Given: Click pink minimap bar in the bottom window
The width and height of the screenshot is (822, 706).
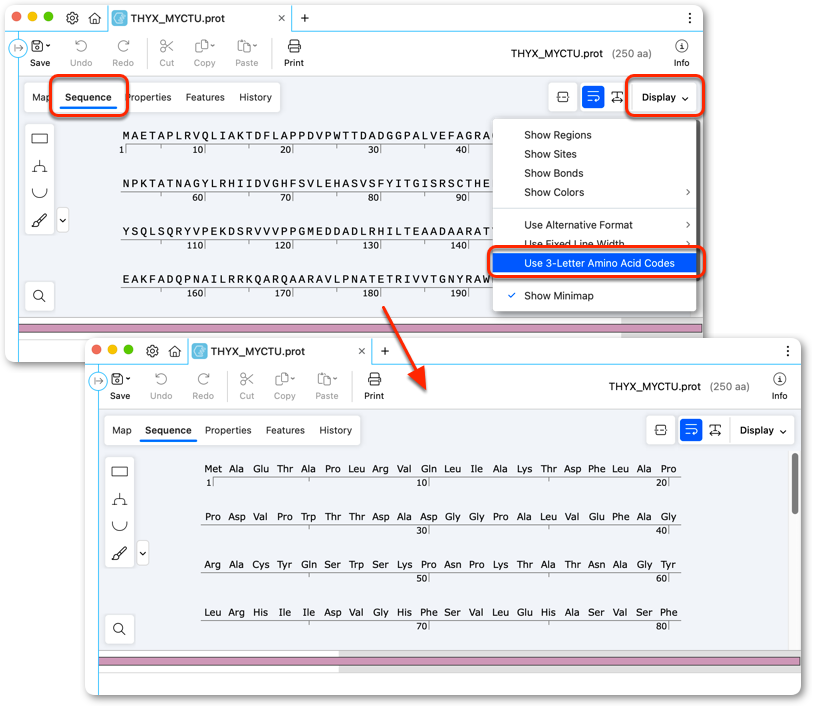Looking at the screenshot, I should click(x=449, y=661).
